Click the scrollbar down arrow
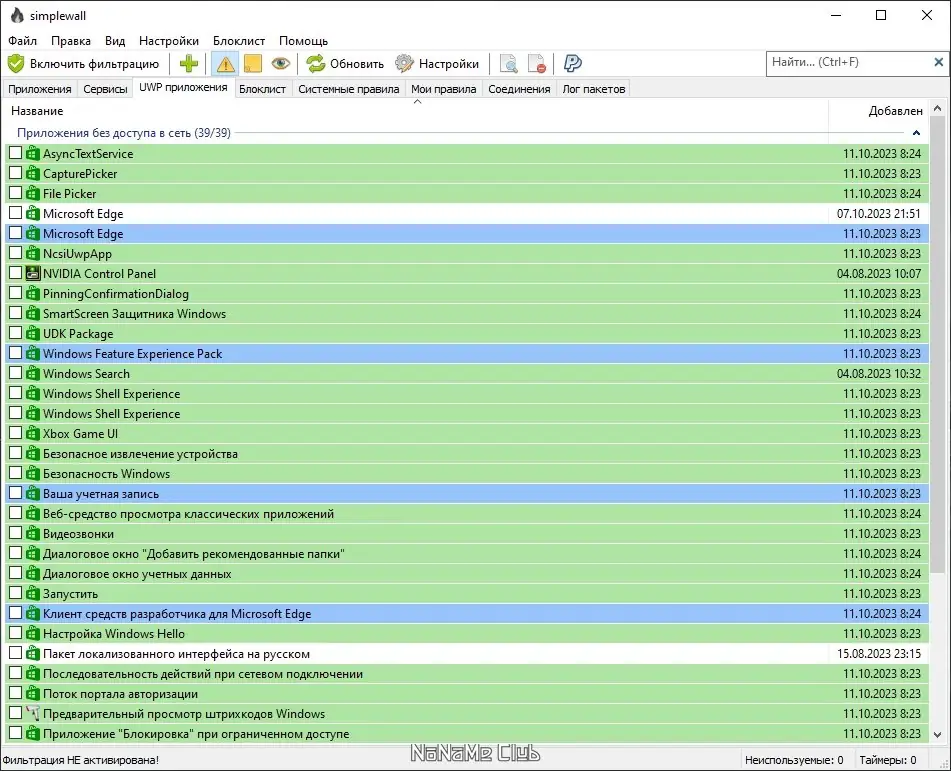 click(938, 735)
